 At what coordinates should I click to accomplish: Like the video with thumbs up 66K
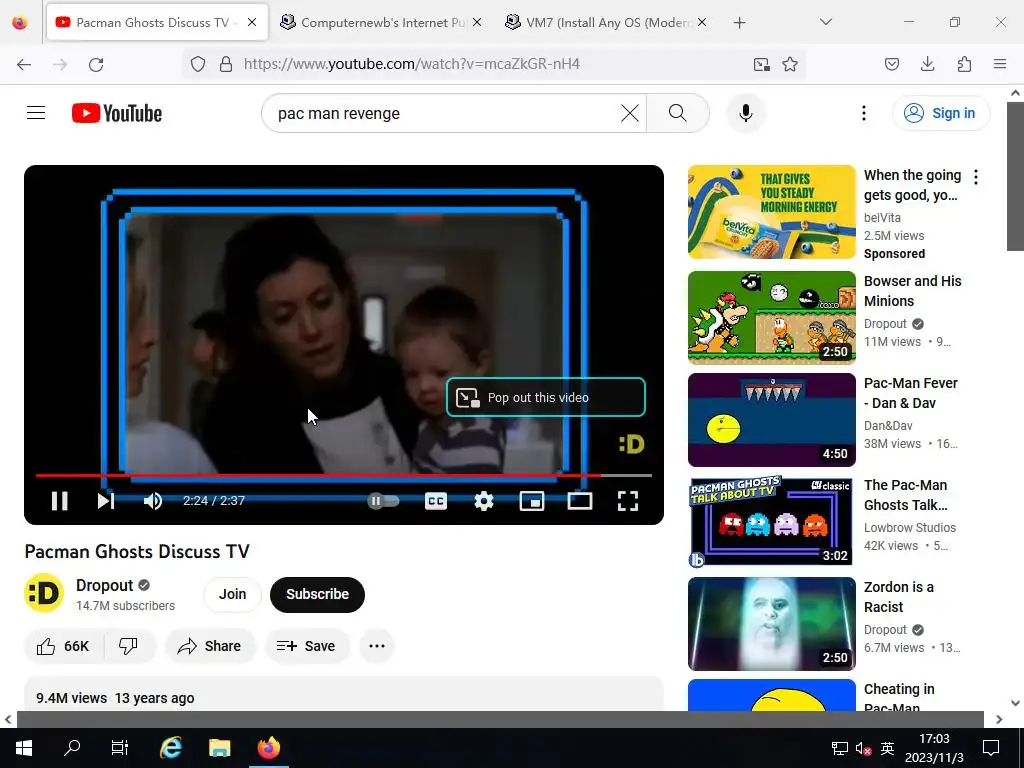click(63, 646)
